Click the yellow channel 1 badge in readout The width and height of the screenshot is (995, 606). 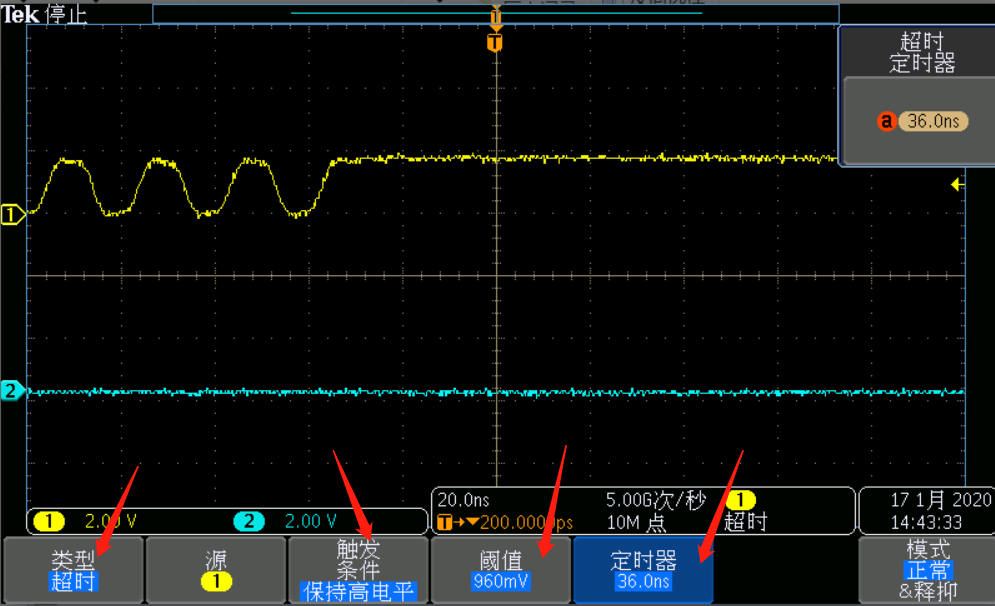point(49,522)
